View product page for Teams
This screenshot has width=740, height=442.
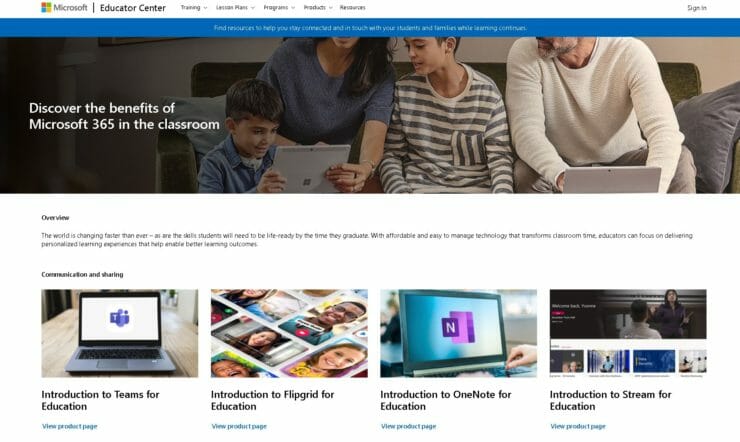click(x=69, y=426)
